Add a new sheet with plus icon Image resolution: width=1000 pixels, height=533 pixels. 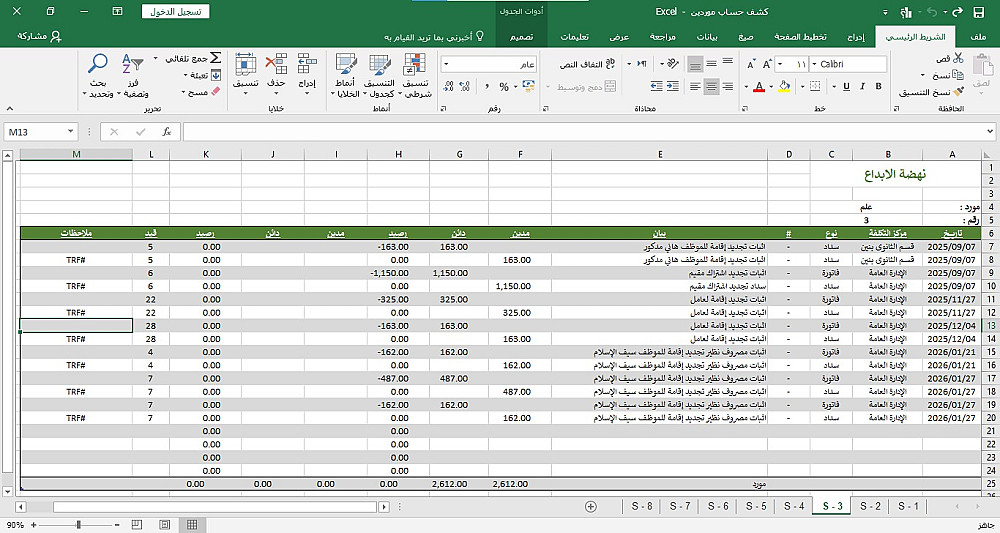click(x=591, y=506)
